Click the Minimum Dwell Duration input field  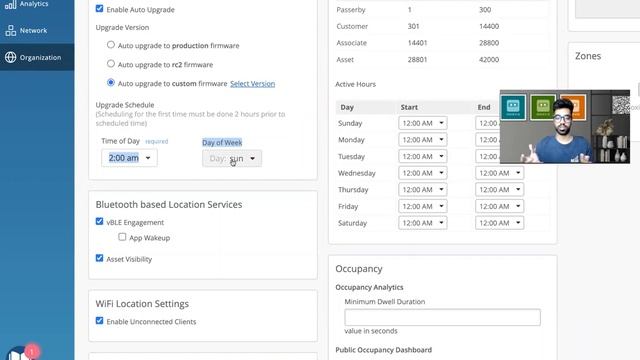(442, 317)
